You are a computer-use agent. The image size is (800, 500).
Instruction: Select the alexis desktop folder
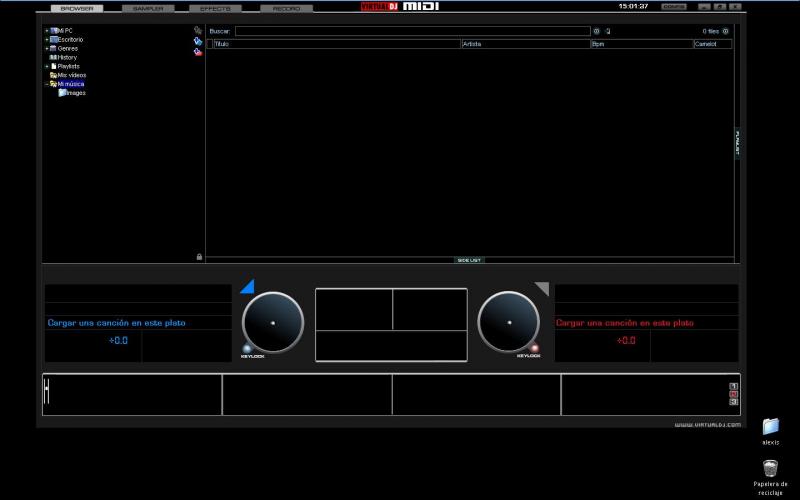click(770, 427)
